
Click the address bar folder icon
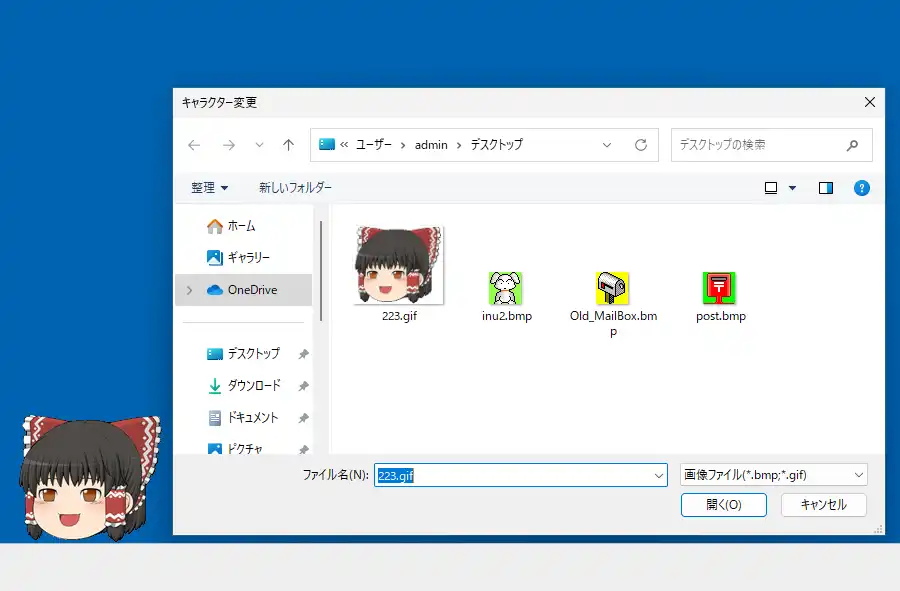point(327,145)
